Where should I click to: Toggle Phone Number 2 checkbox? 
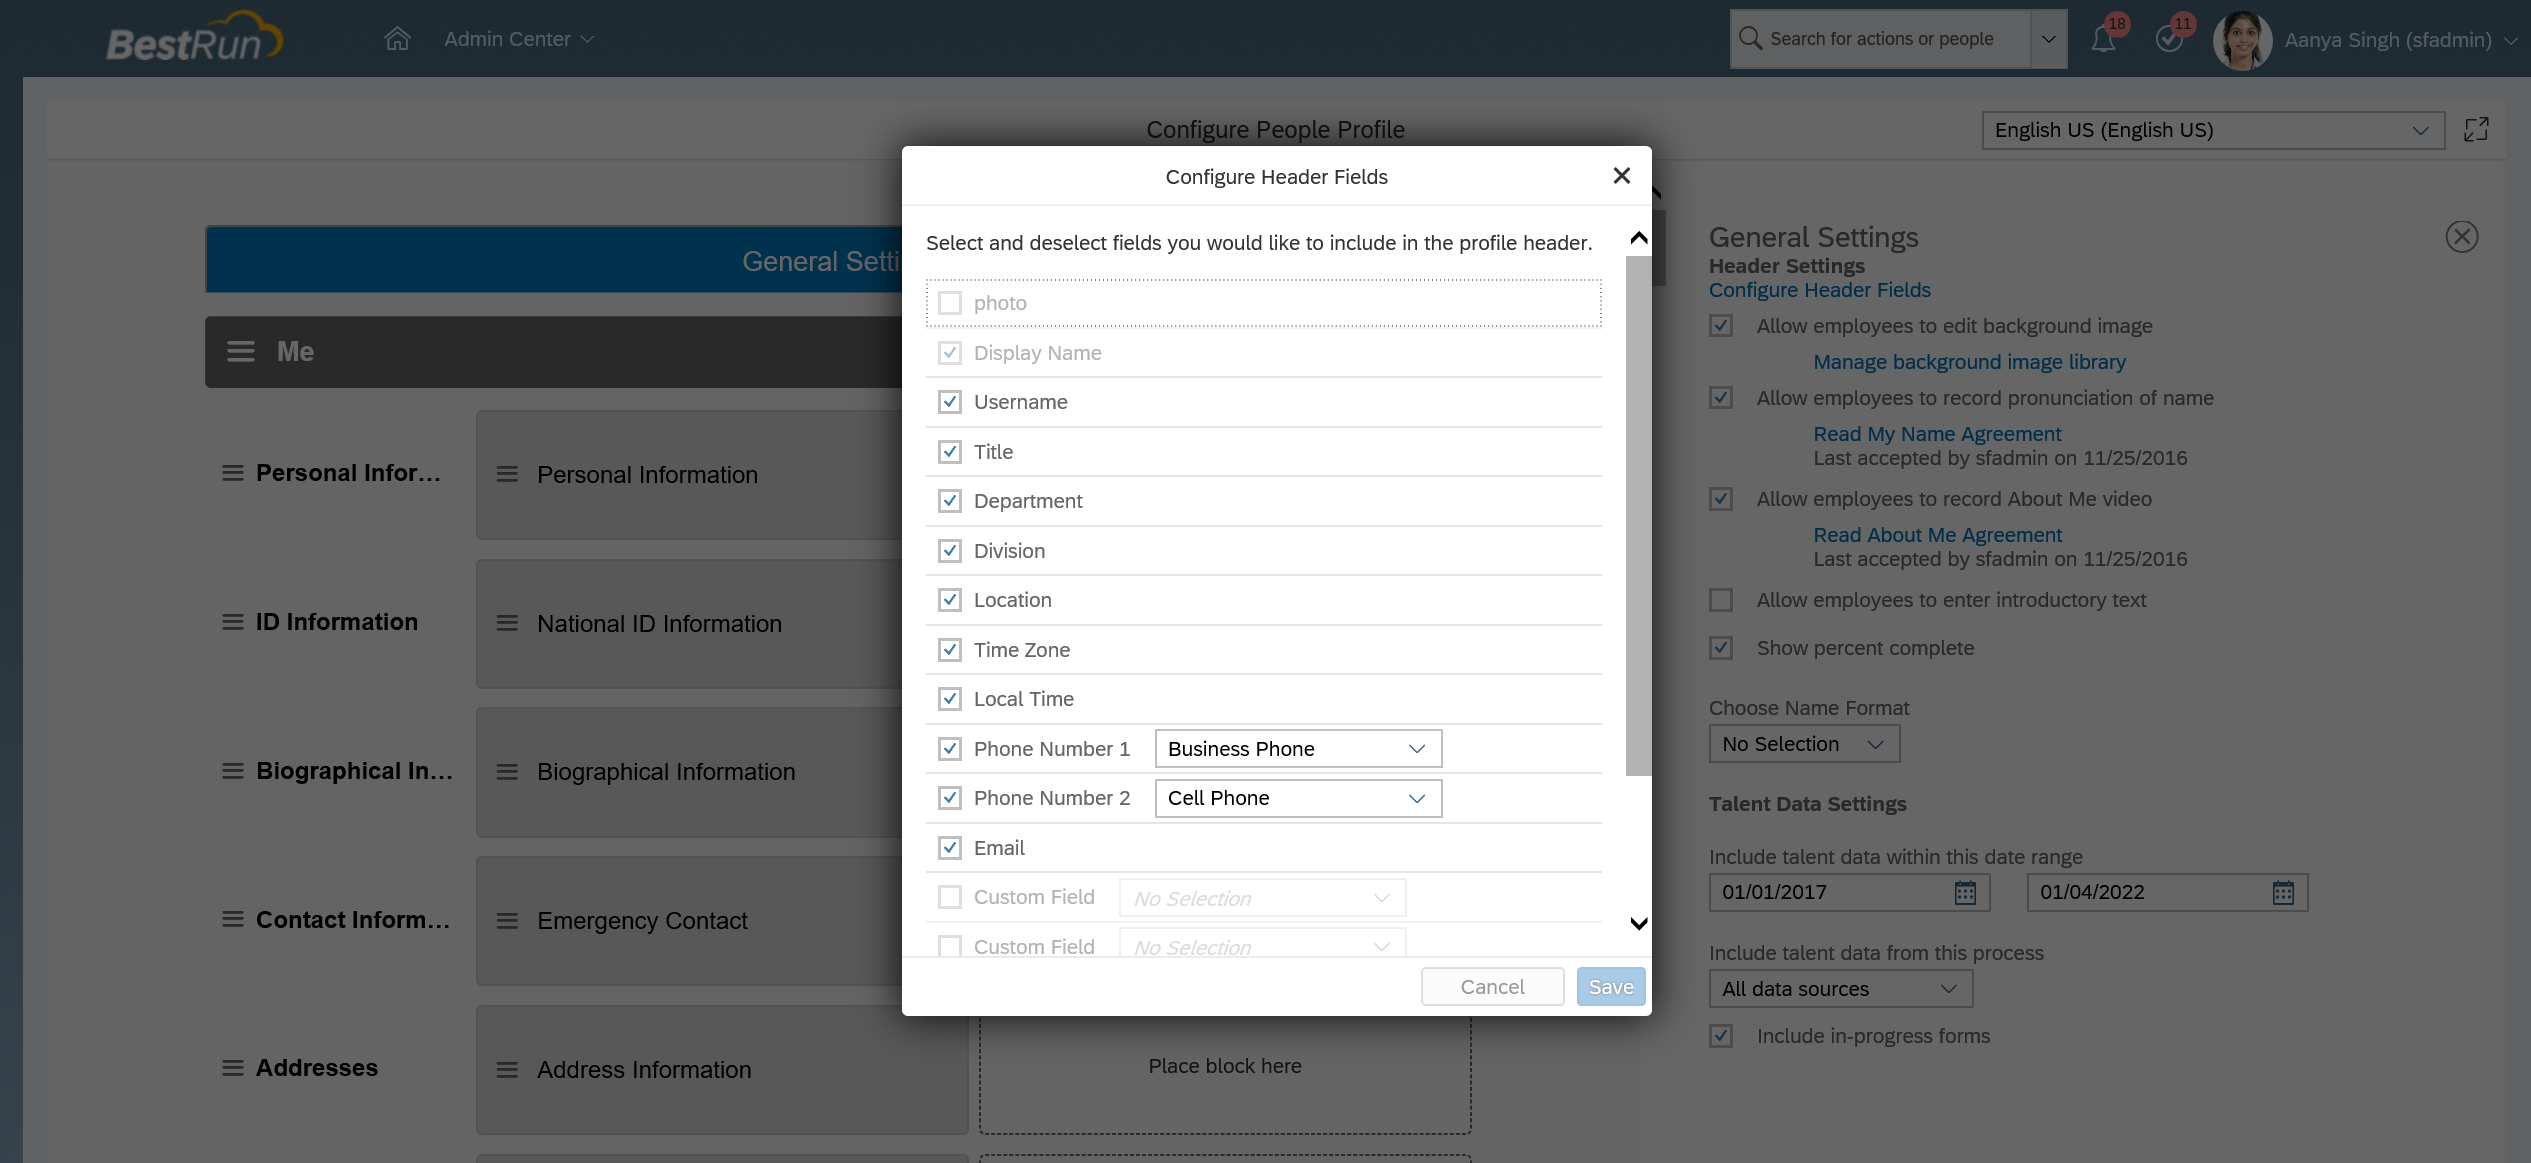click(950, 798)
